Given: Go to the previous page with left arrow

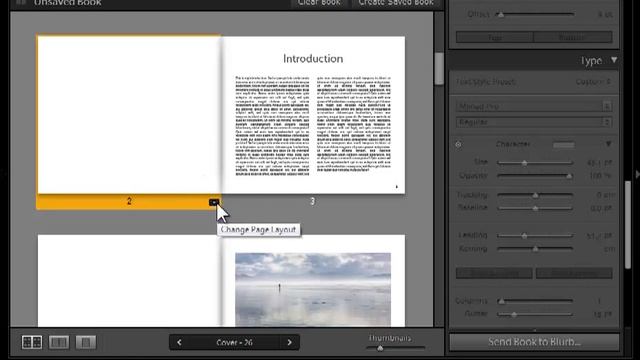Looking at the screenshot, I should pos(179,342).
